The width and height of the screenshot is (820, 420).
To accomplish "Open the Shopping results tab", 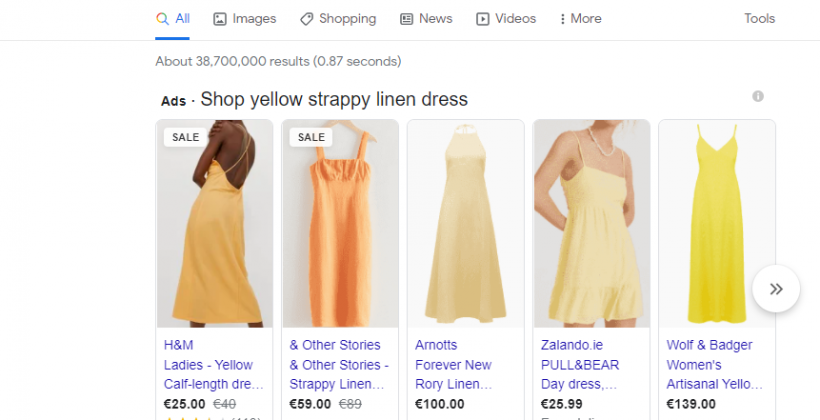I will (x=338, y=19).
